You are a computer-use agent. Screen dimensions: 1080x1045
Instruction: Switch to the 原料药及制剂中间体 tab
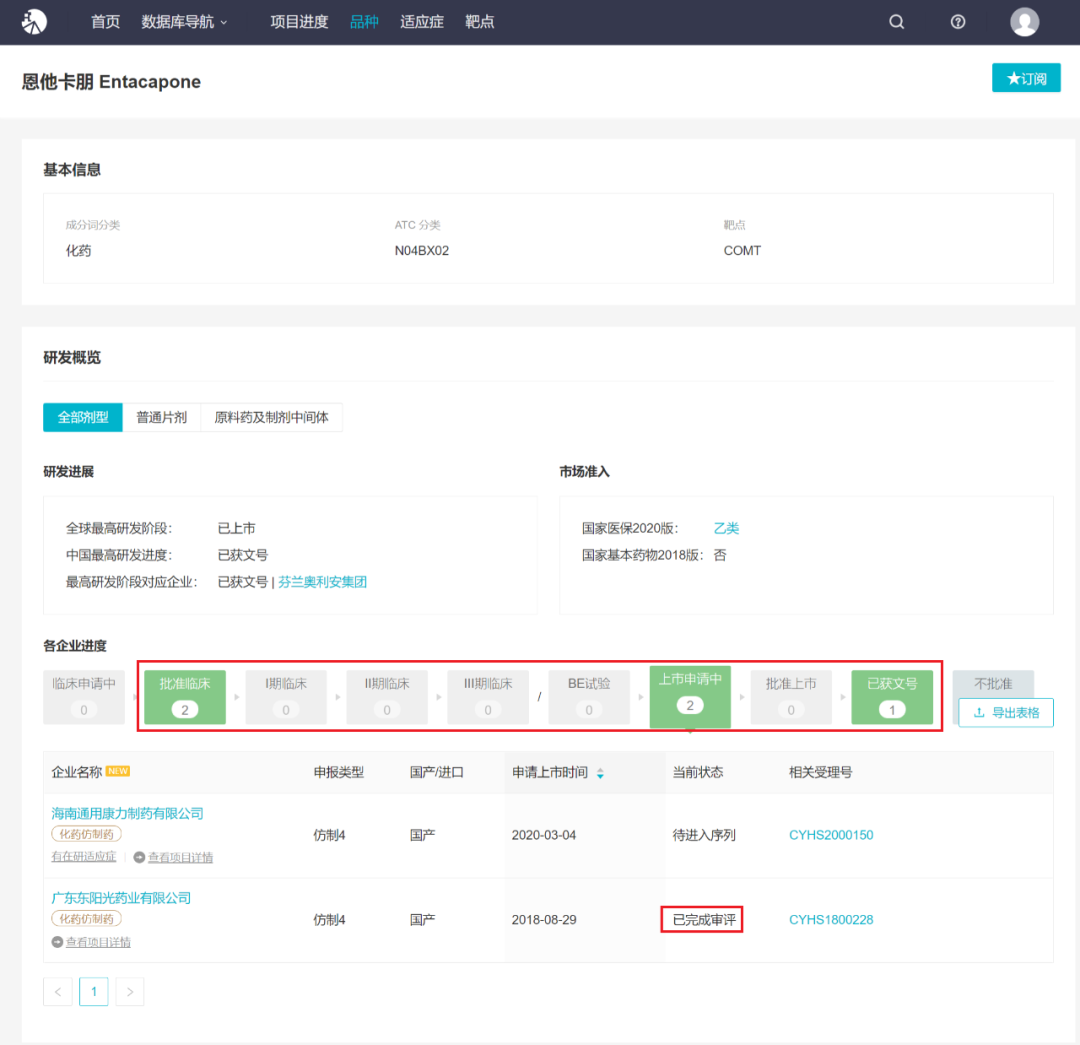tap(271, 417)
